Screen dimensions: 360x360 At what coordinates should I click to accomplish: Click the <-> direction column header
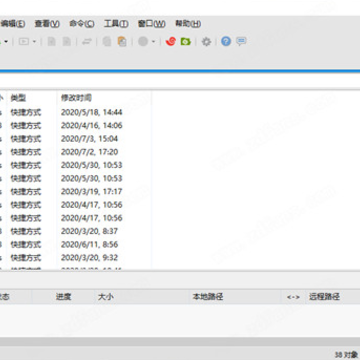(293, 297)
